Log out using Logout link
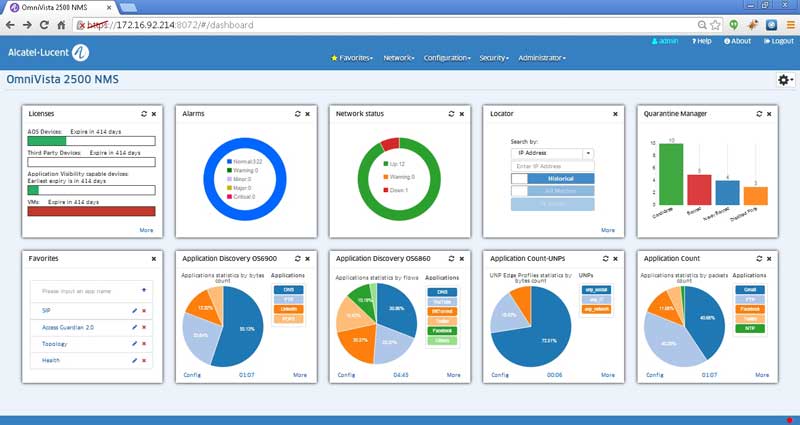800x425 pixels. pos(779,41)
